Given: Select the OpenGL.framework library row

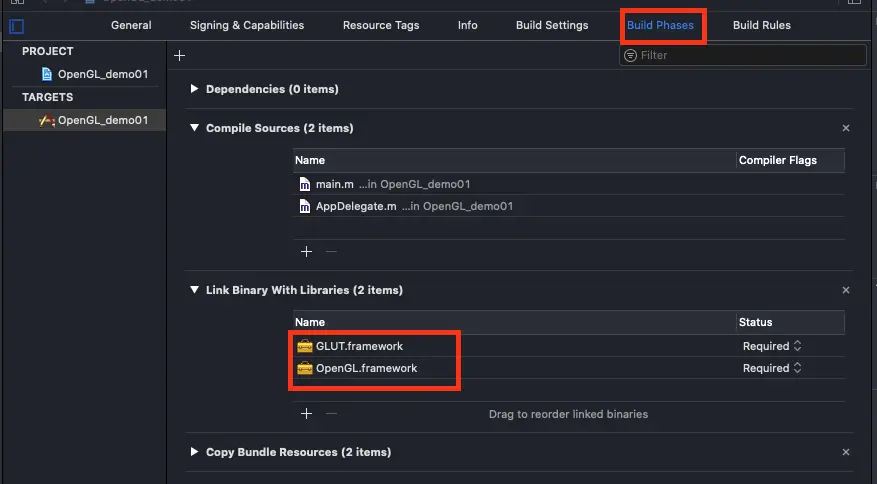Looking at the screenshot, I should pyautogui.click(x=569, y=368).
